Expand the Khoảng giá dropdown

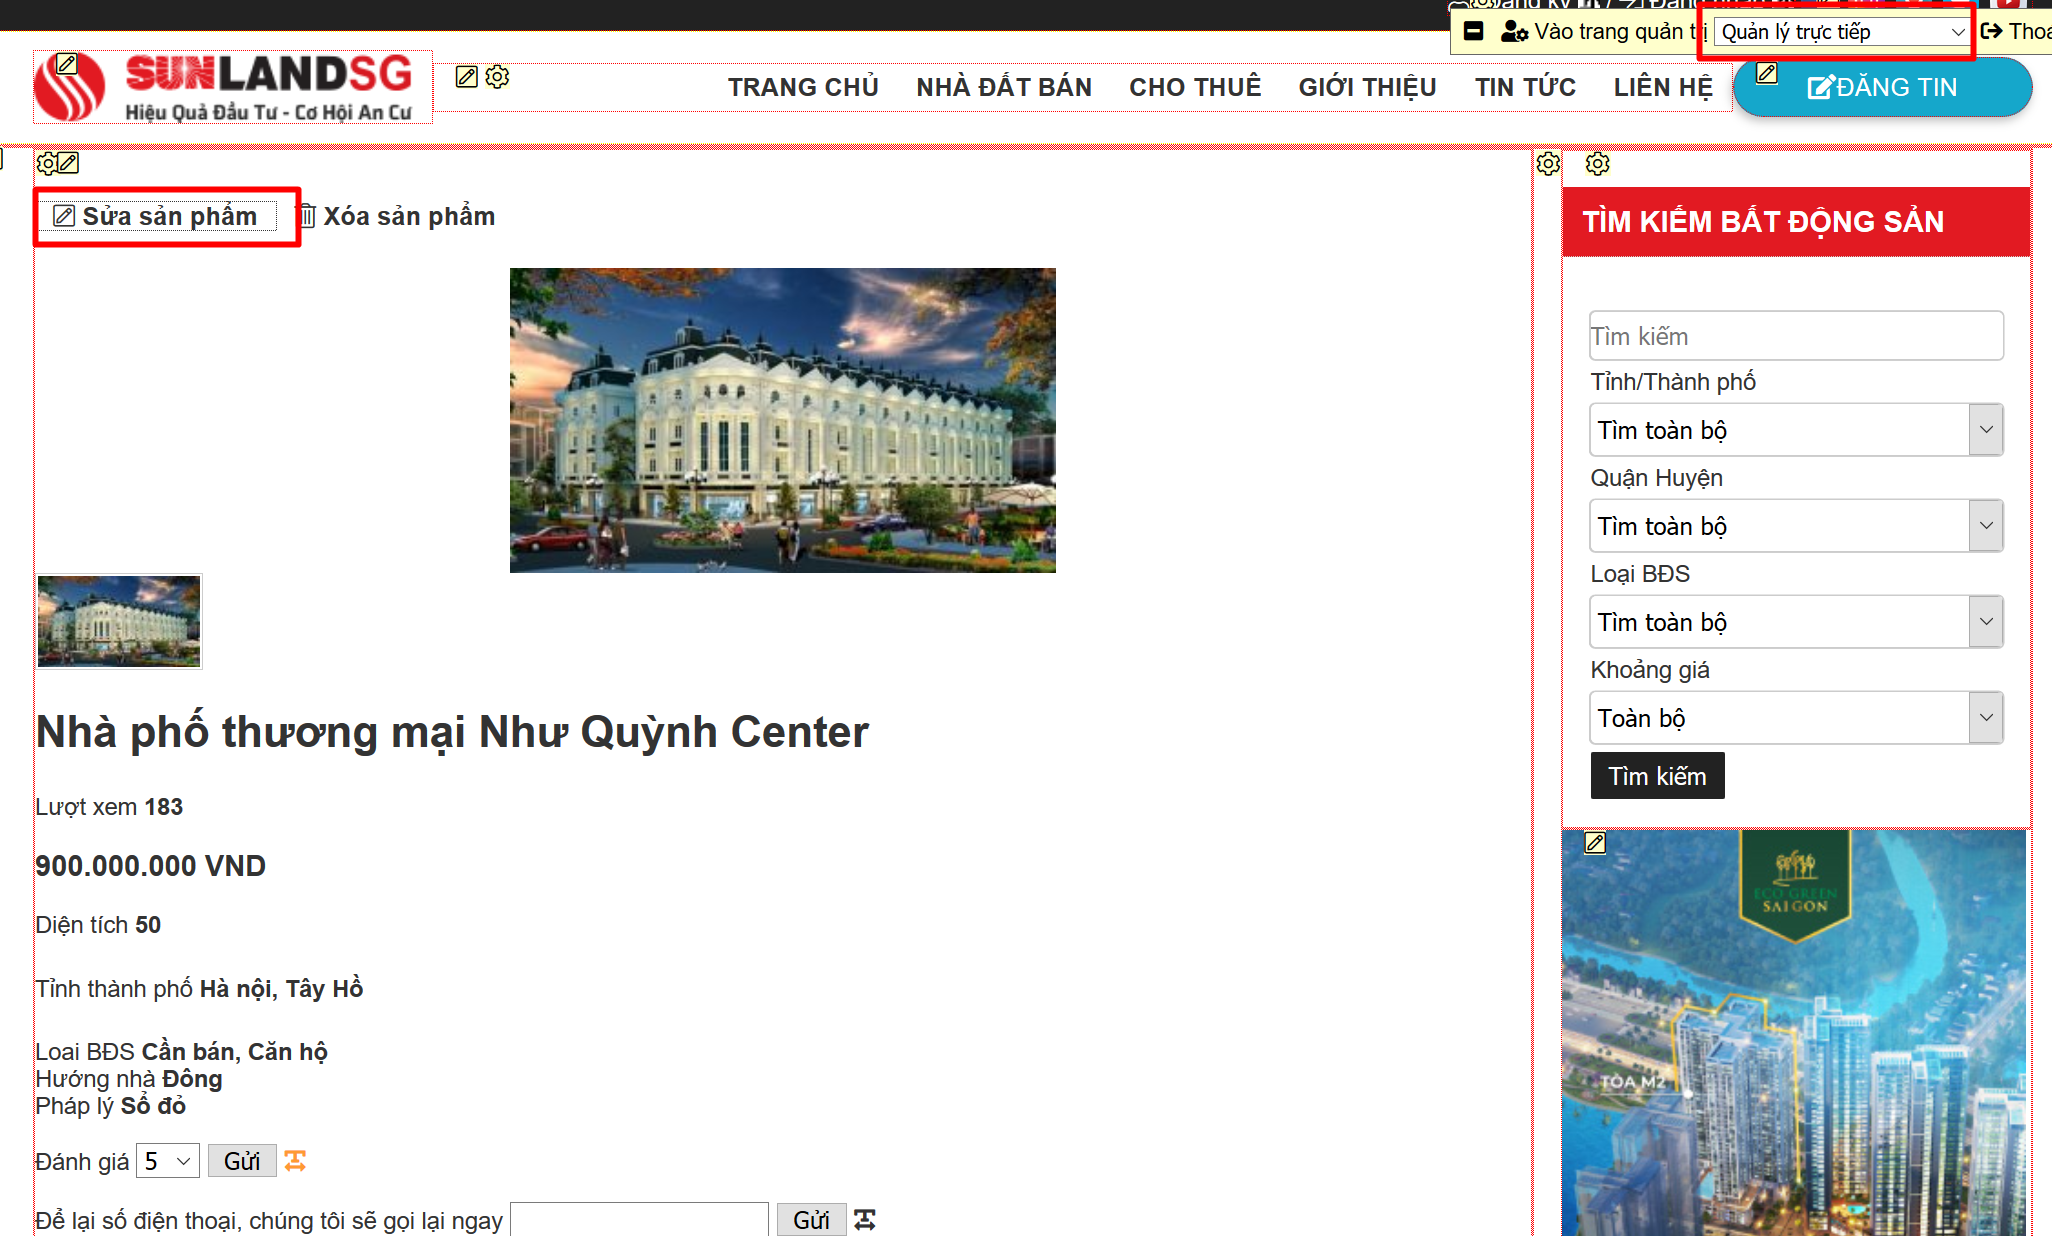(x=1796, y=718)
